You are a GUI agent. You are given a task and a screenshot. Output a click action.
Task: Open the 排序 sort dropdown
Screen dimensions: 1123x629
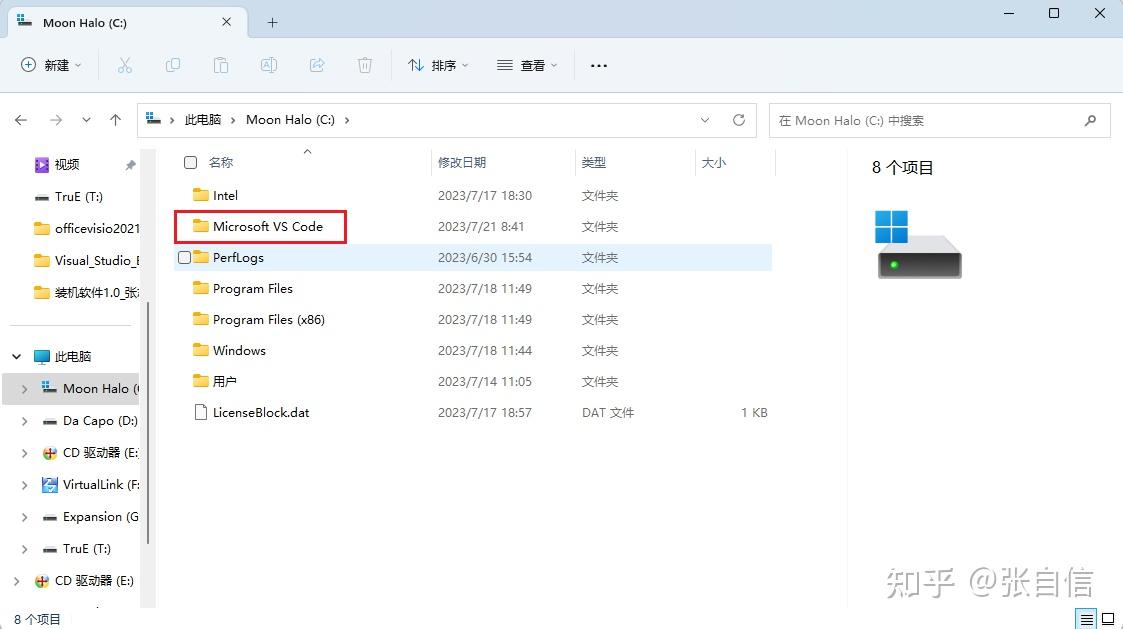[437, 65]
